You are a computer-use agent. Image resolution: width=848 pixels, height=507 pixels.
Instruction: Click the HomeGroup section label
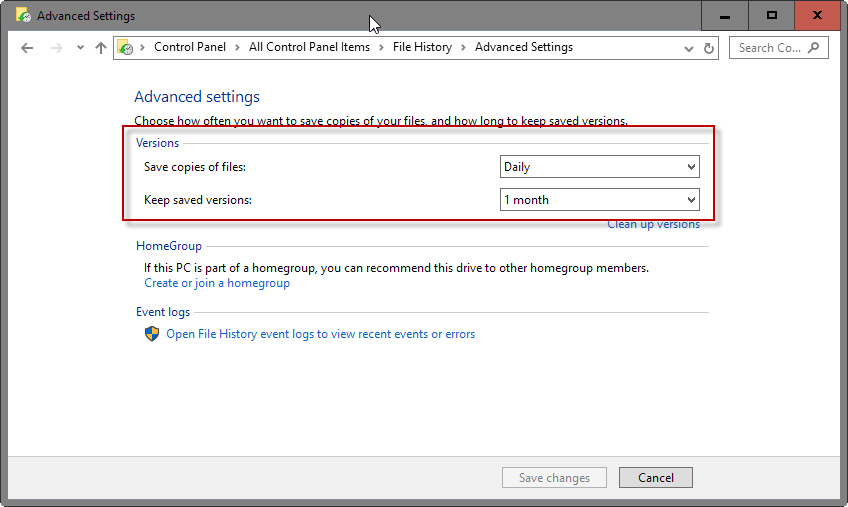[169, 246]
